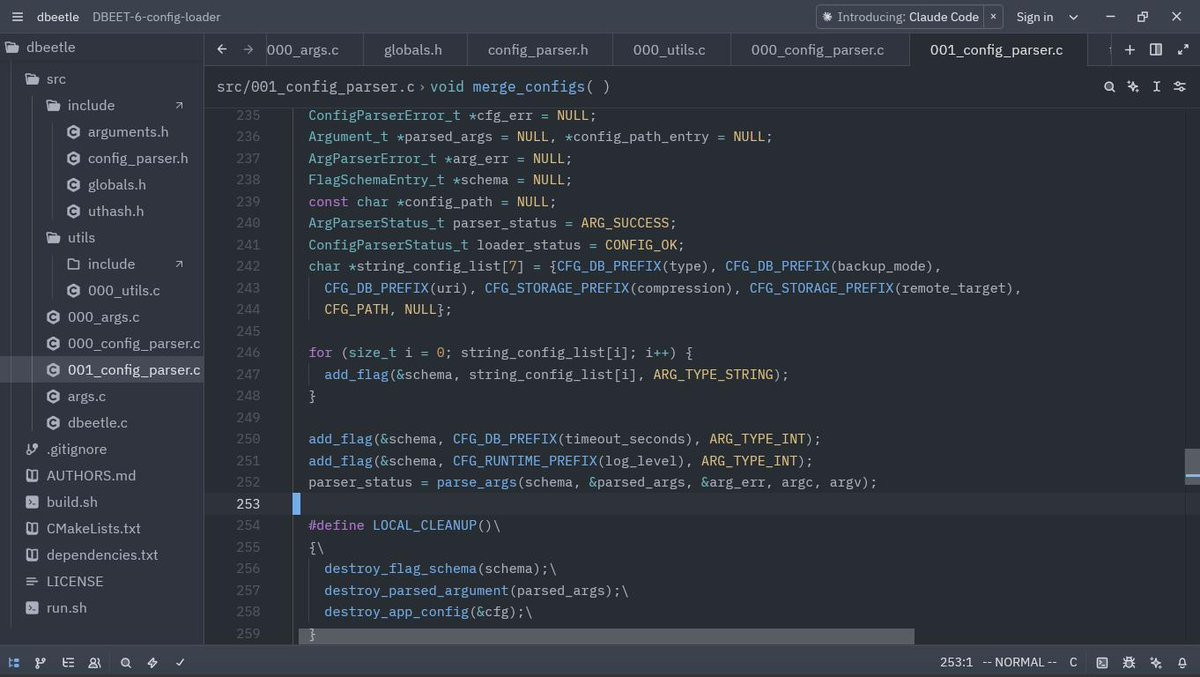Open editor controls sliders icon
The image size is (1200, 677).
point(1181,87)
